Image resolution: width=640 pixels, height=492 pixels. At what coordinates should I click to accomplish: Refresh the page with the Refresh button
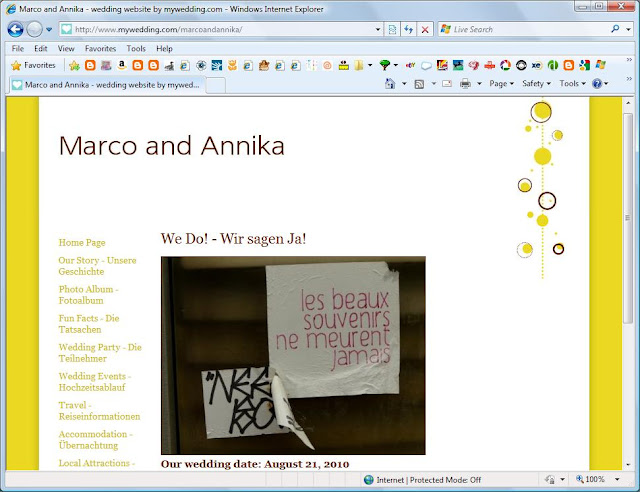coord(409,29)
